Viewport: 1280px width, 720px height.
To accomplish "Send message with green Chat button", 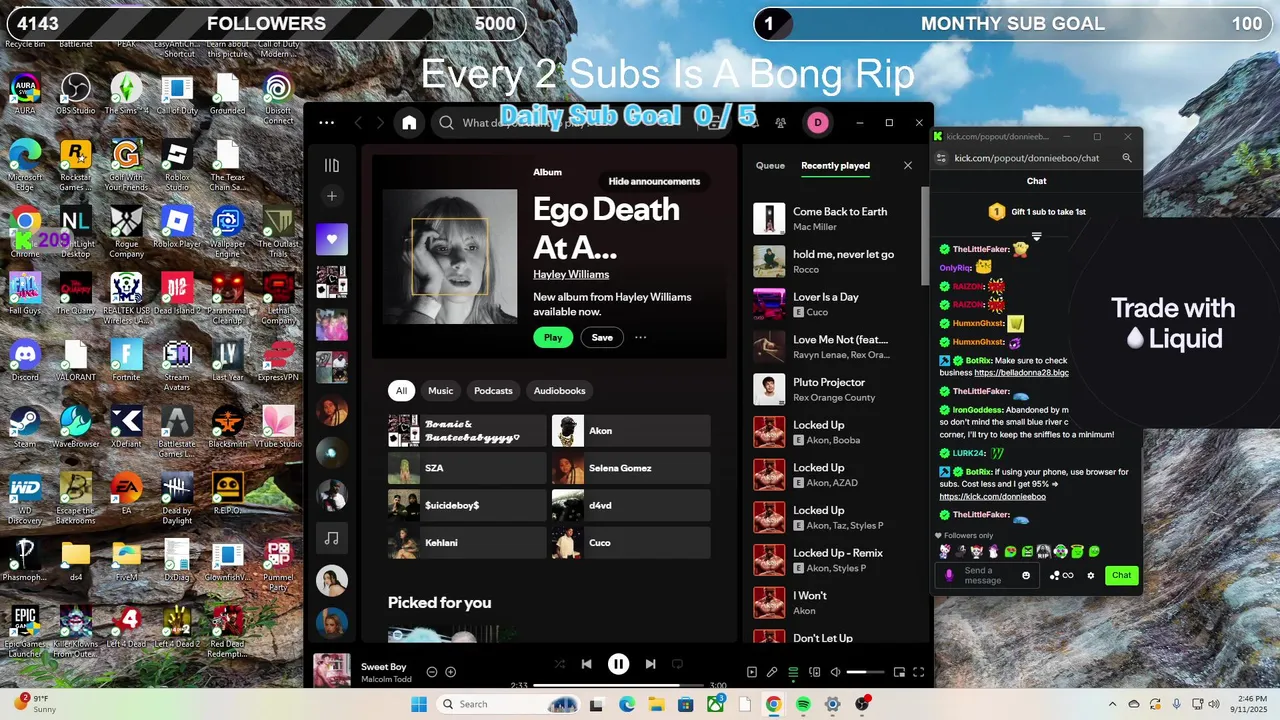I will [1122, 575].
